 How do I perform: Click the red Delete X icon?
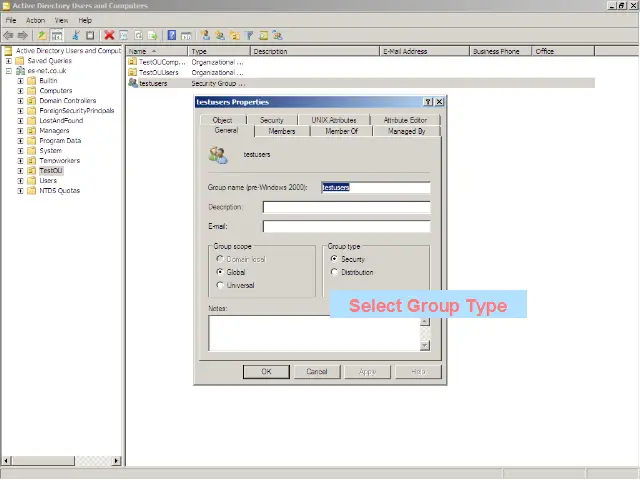(x=109, y=36)
